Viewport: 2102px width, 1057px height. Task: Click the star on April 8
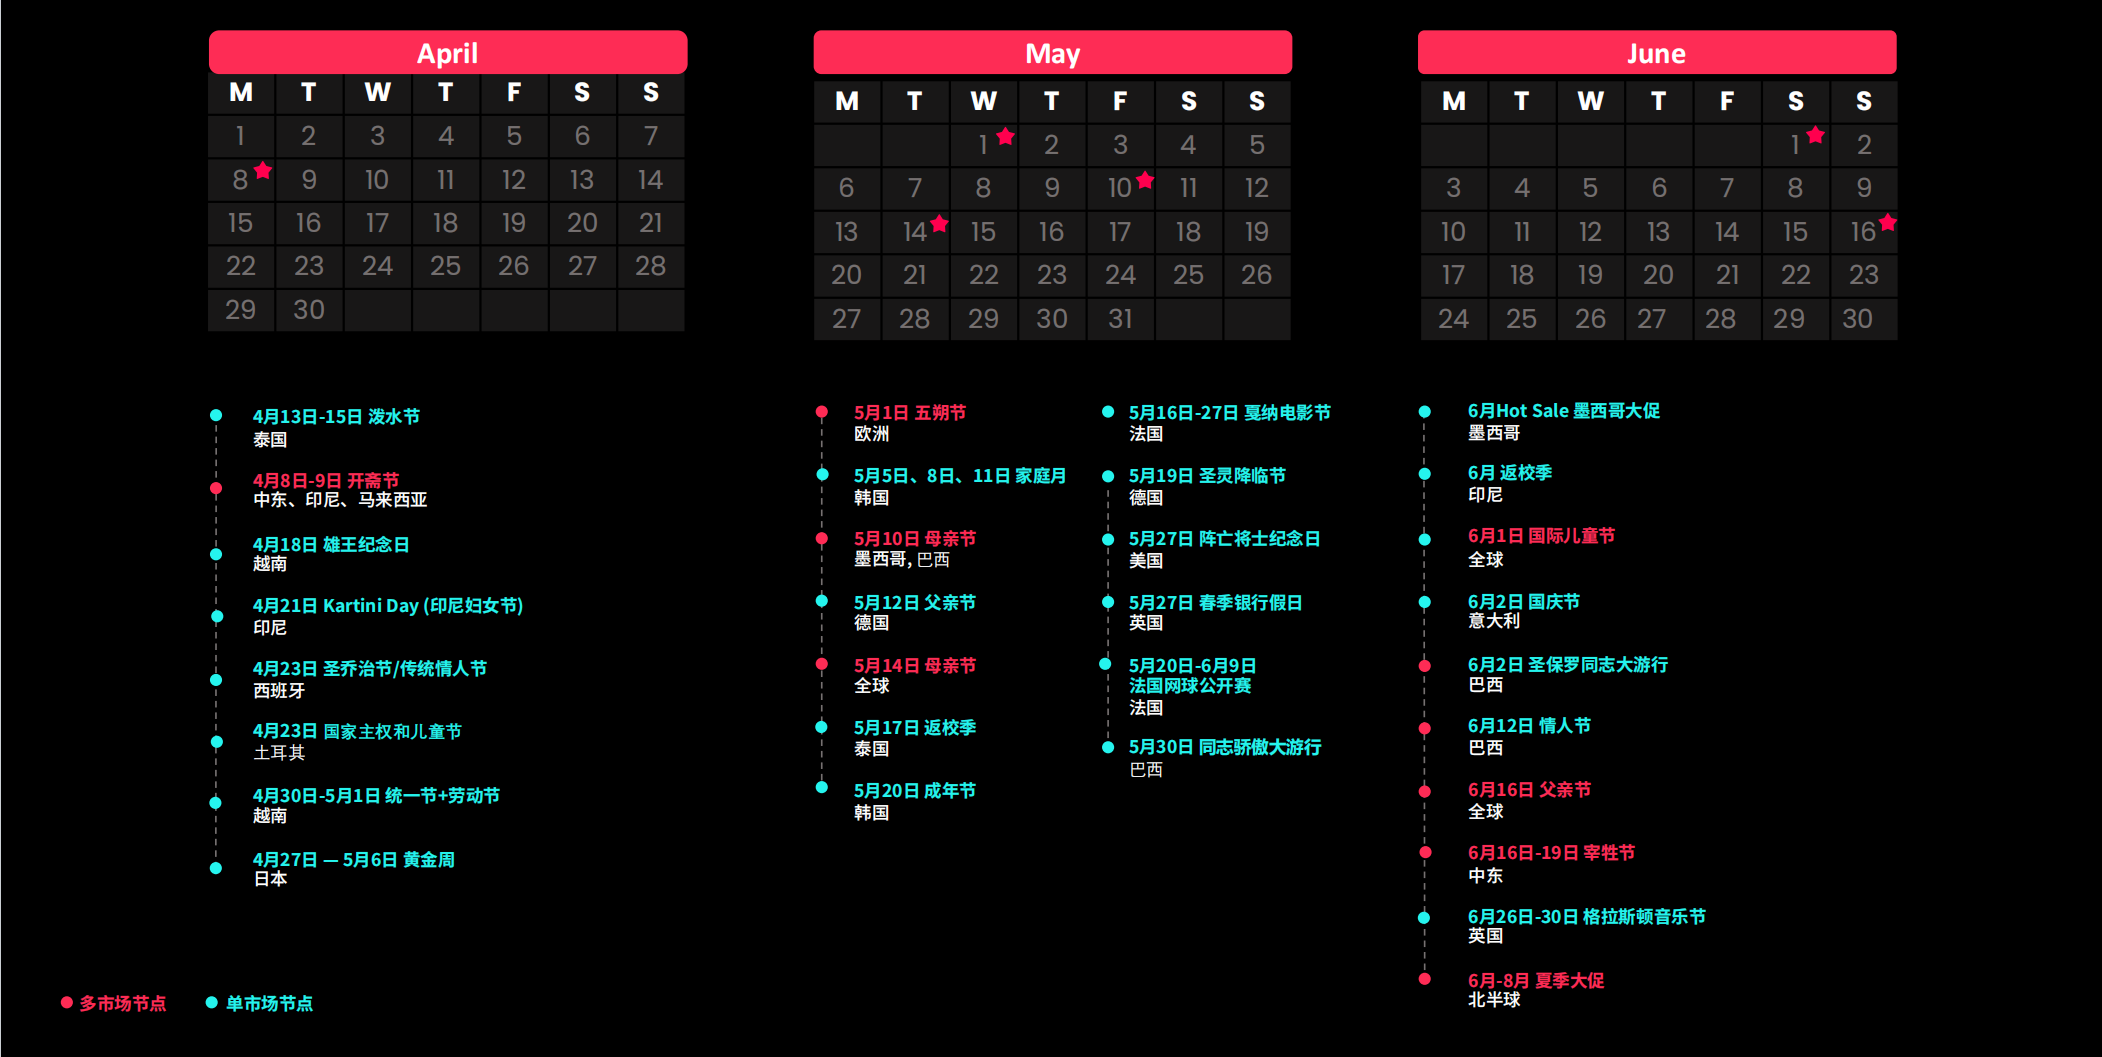263,171
